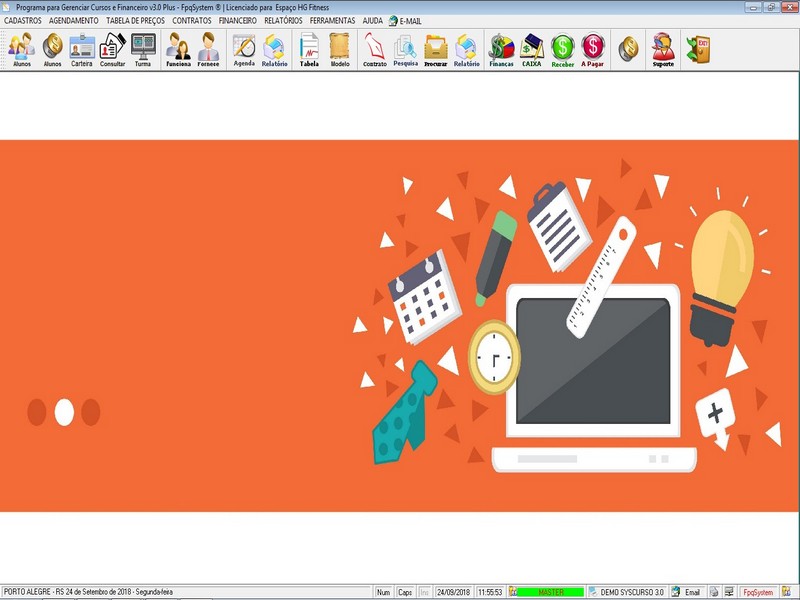
Task: Click the PORTO ALEGRE date status text
Action: [88, 592]
